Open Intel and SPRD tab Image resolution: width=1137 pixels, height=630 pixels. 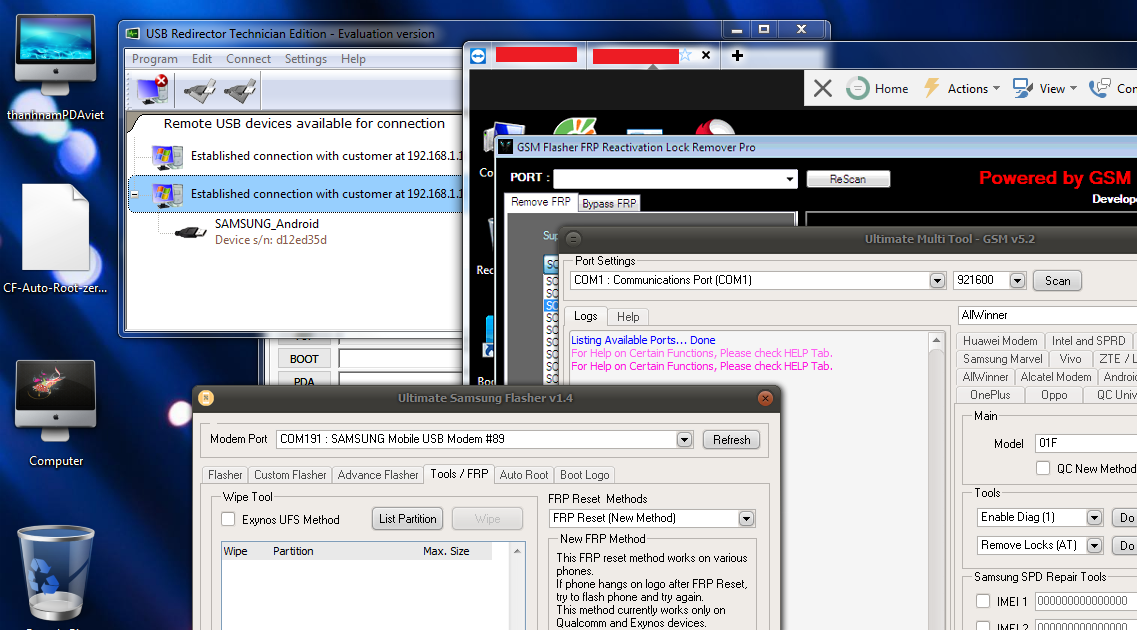click(1088, 341)
